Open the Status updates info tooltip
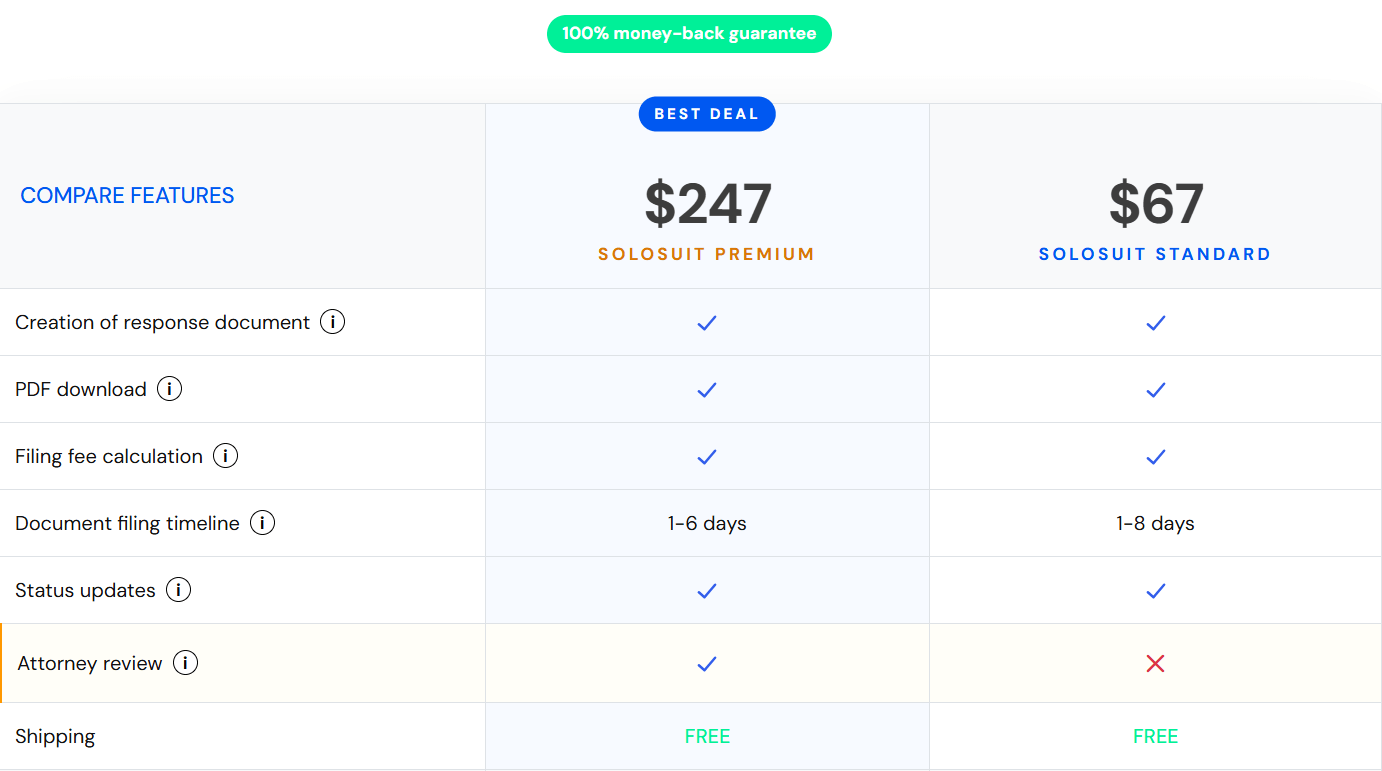The width and height of the screenshot is (1382, 771). tap(178, 589)
